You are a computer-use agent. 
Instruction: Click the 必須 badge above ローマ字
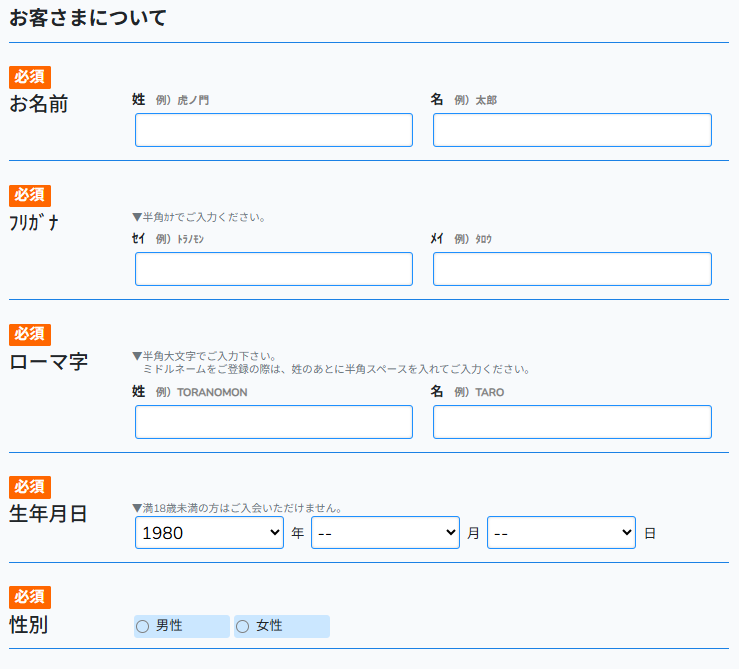tap(29, 334)
